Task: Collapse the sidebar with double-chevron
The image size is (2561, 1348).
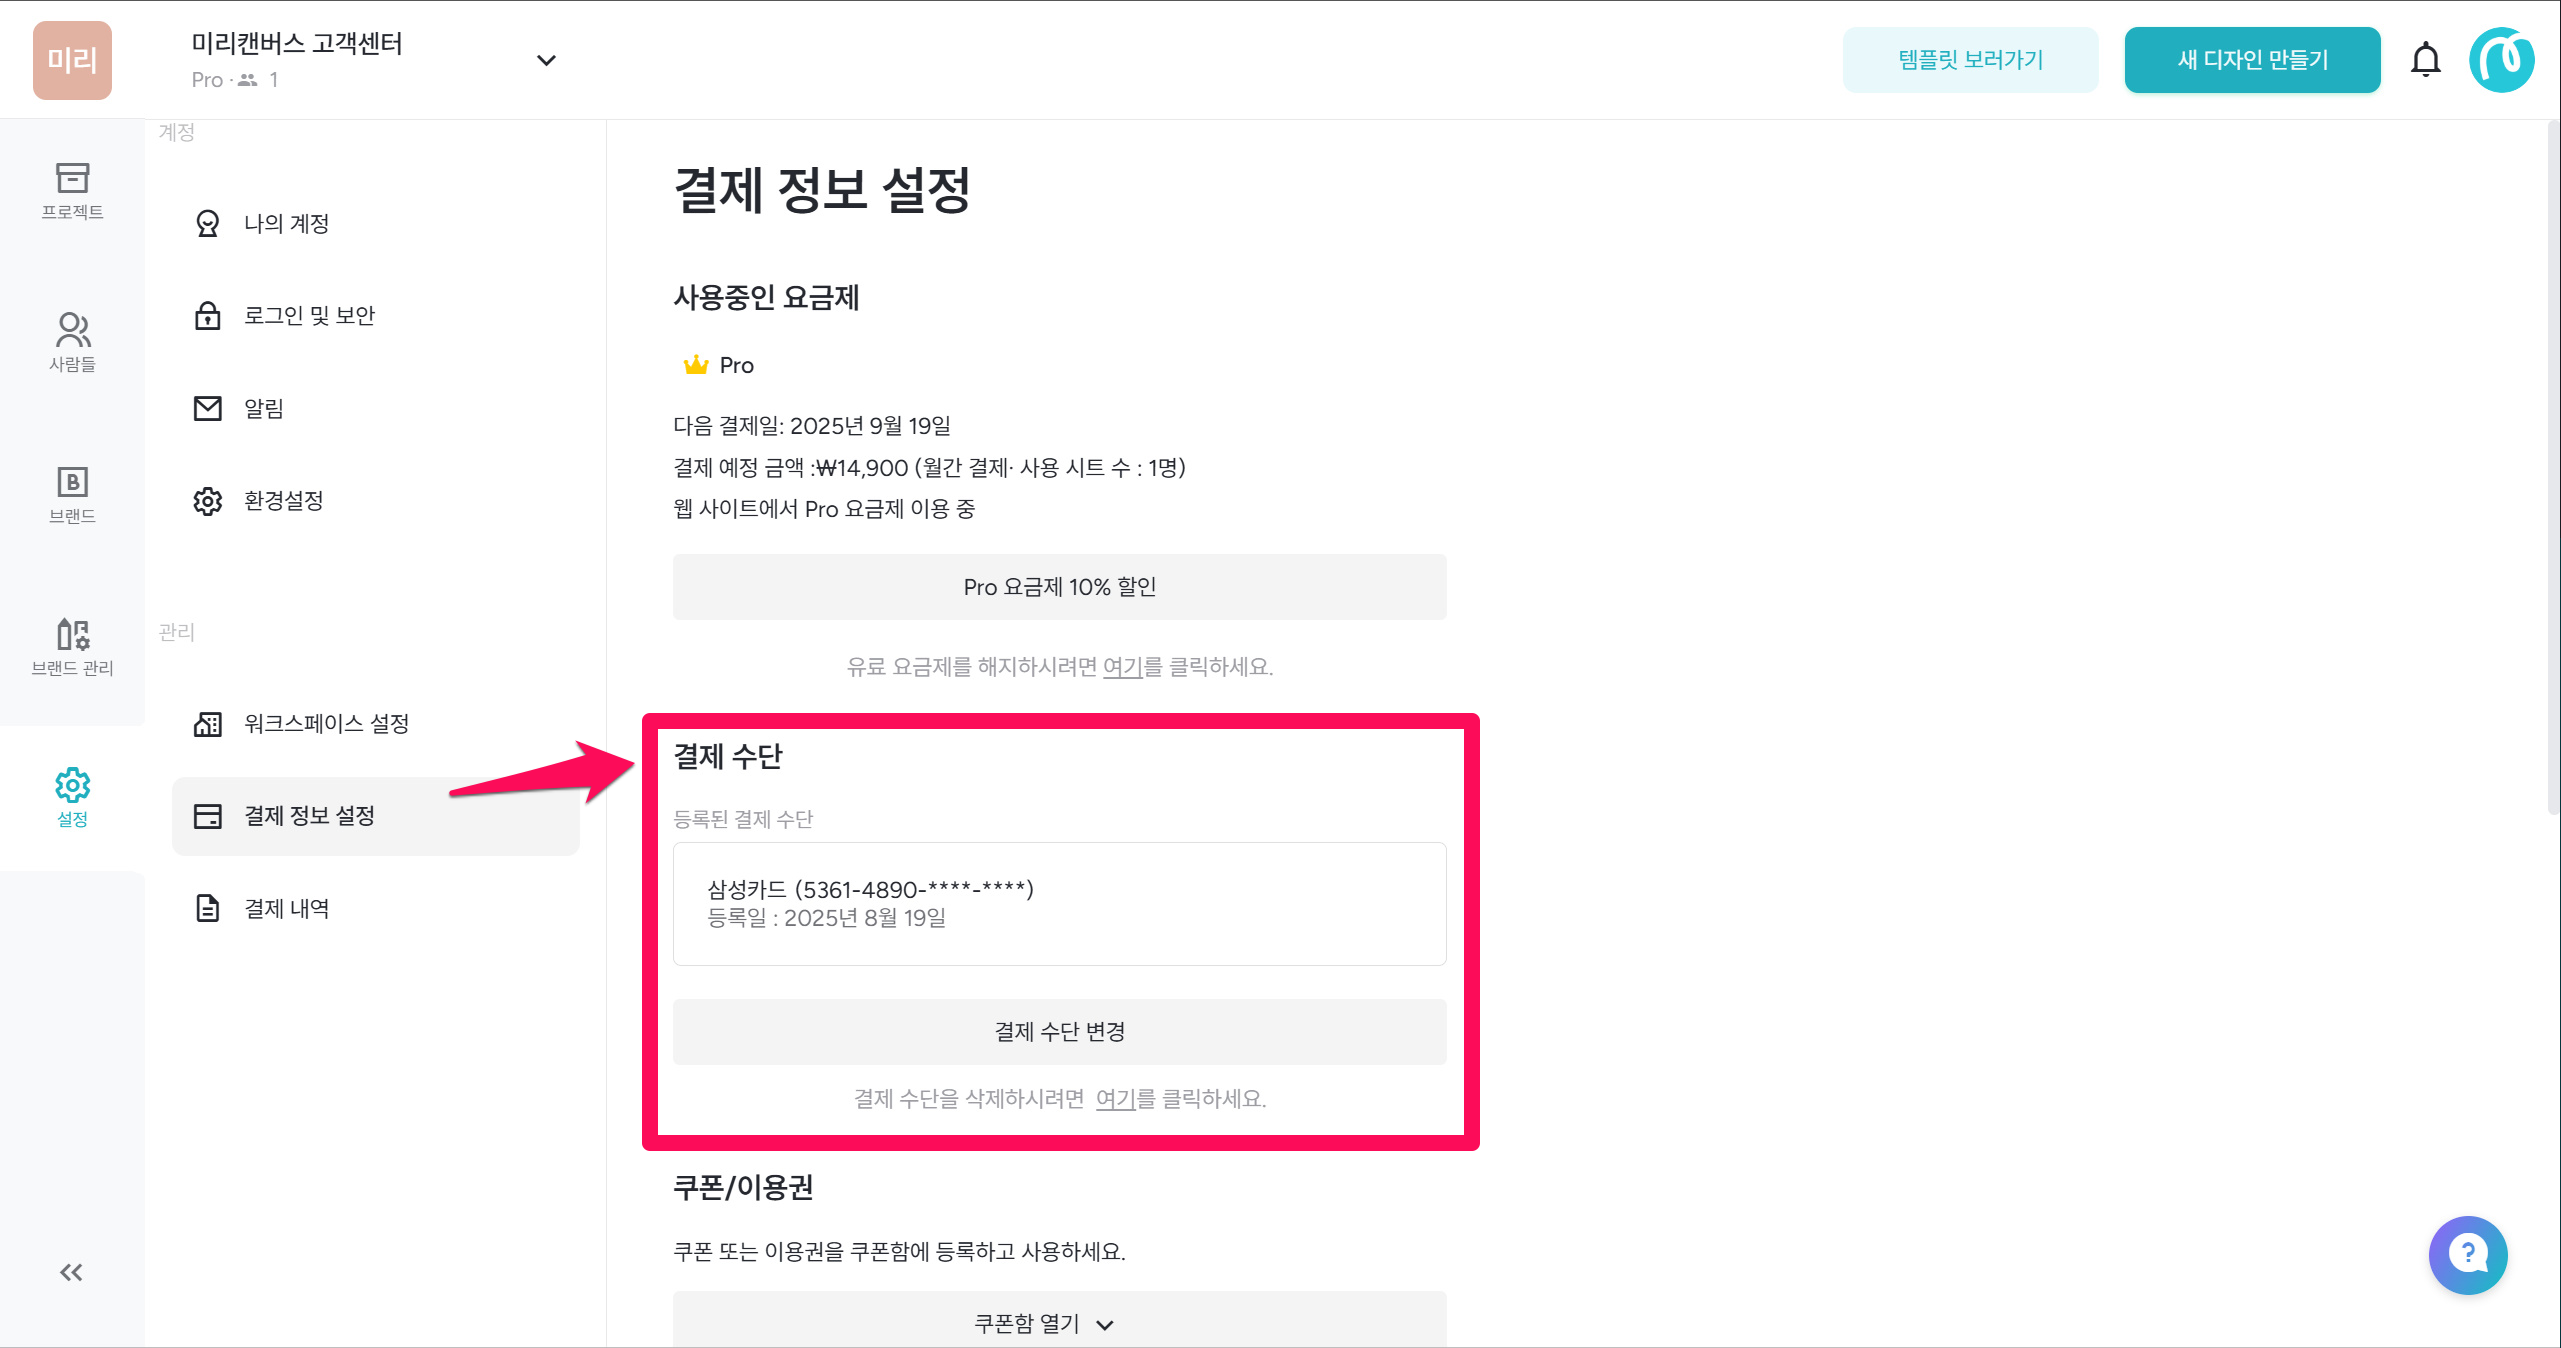Action: (71, 1272)
